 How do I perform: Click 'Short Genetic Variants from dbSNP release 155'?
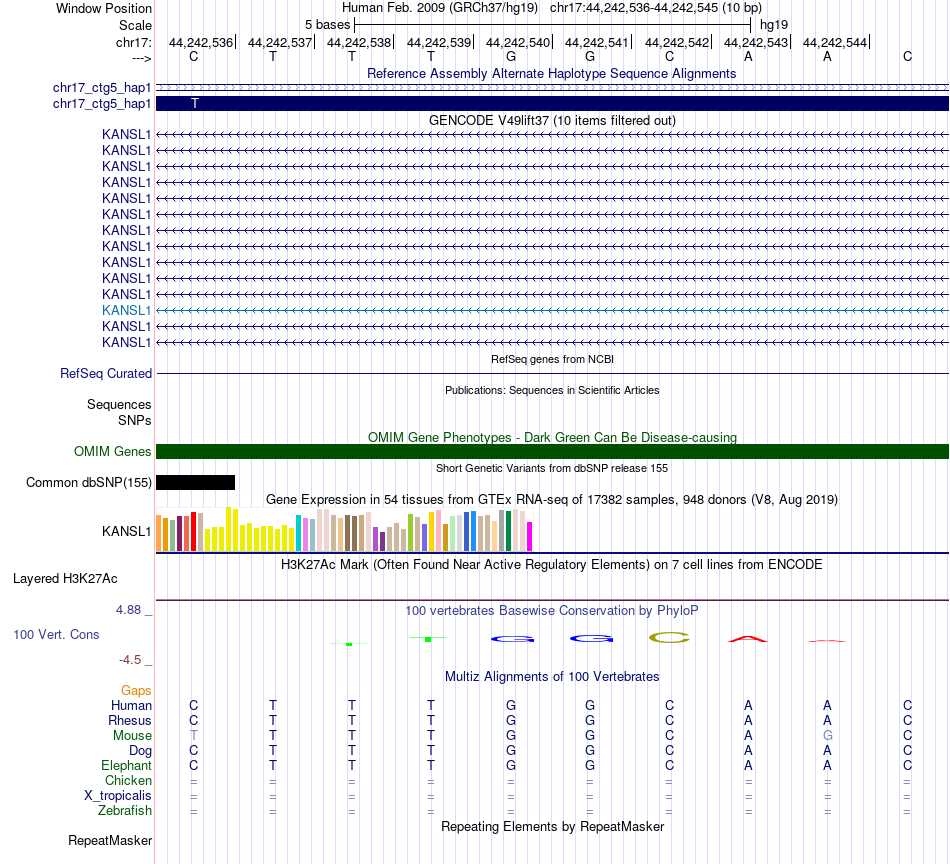point(552,468)
